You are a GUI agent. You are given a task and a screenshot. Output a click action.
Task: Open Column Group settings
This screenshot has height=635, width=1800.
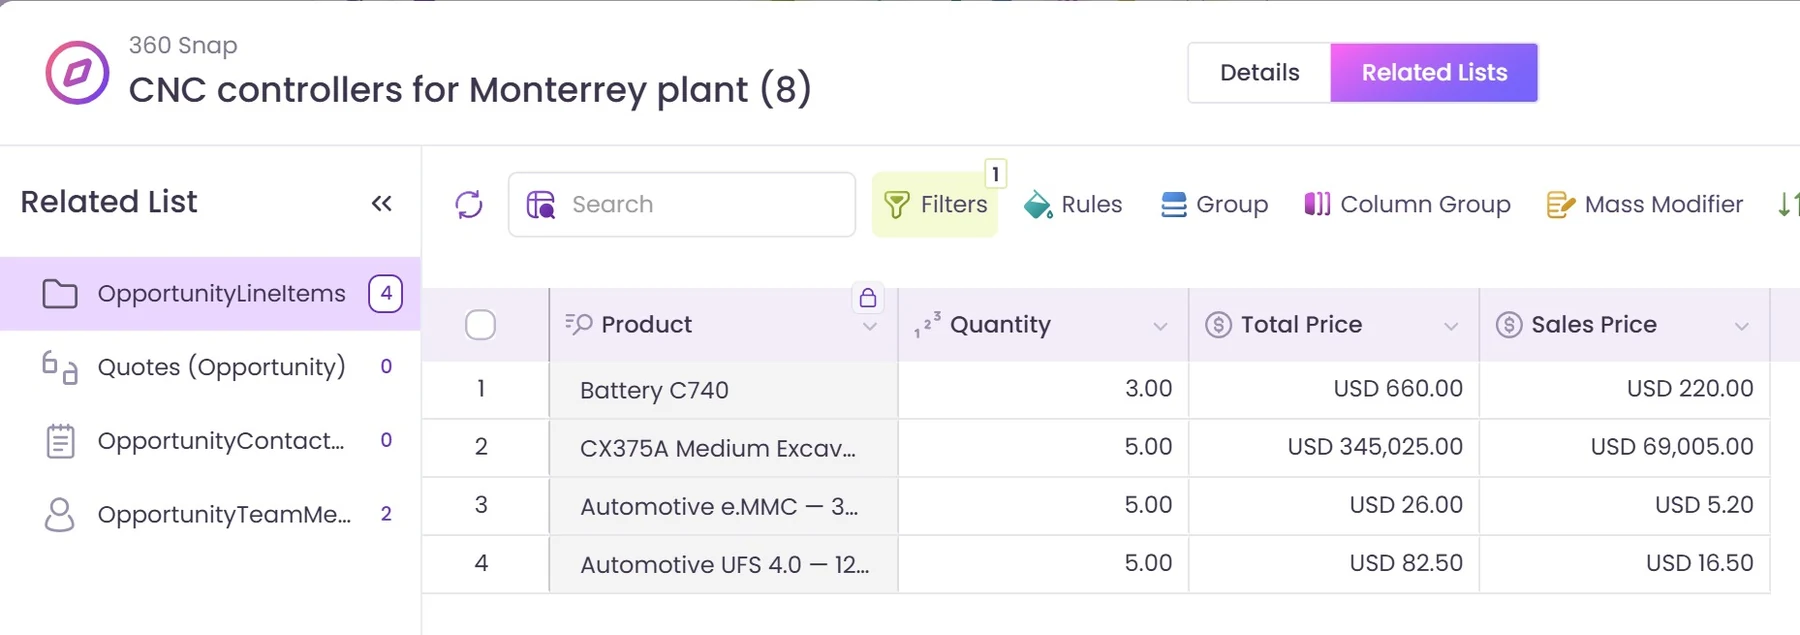1408,205
